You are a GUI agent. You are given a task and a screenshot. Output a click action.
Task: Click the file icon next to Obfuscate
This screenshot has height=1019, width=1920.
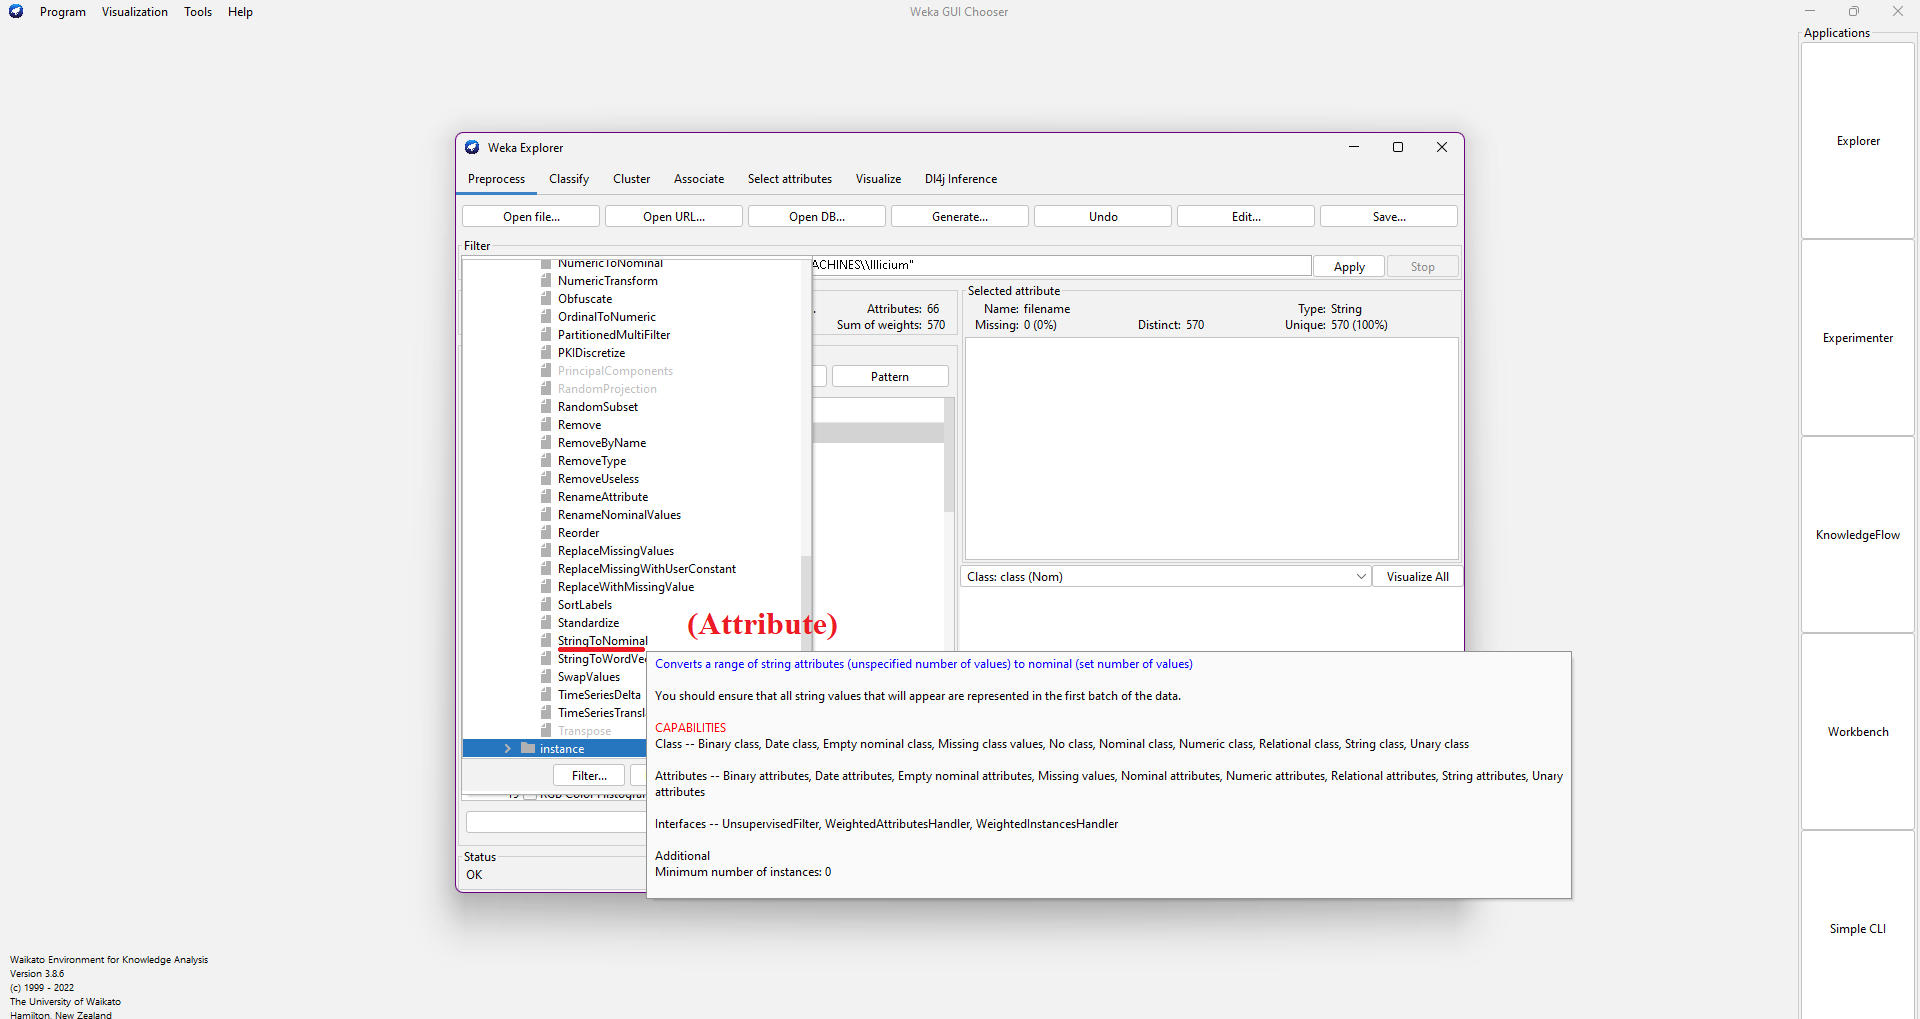546,299
